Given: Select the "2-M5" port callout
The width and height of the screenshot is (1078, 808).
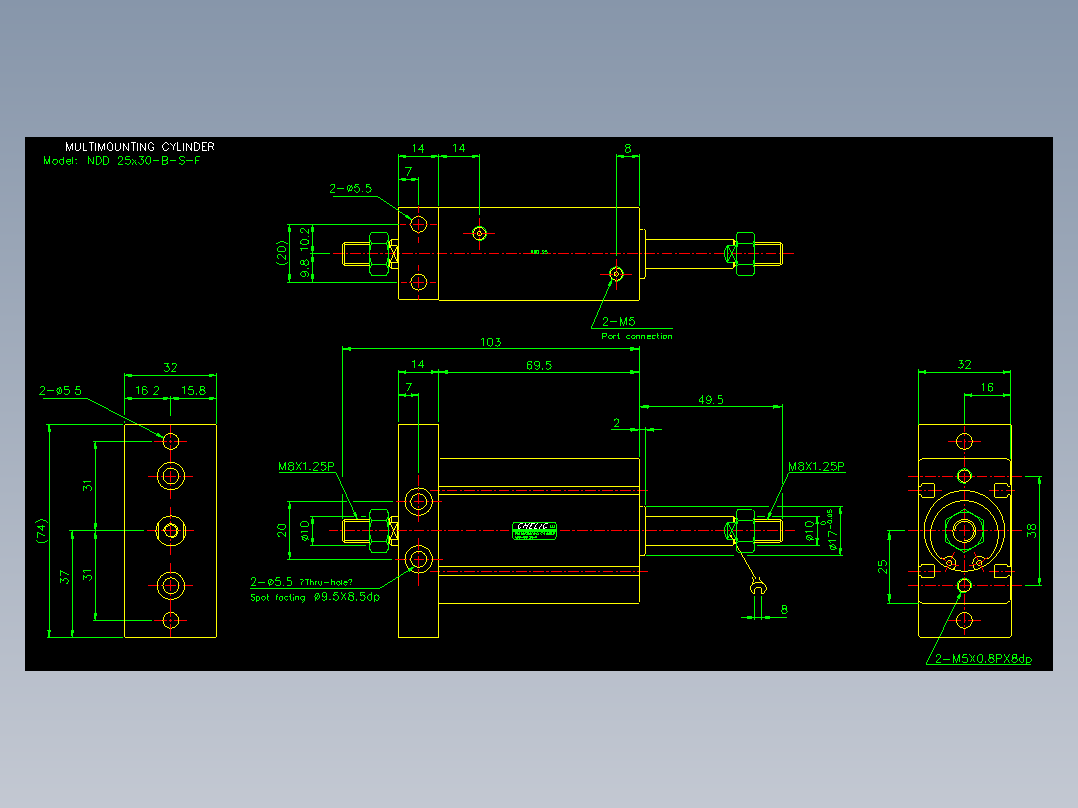Looking at the screenshot, I should click(619, 321).
